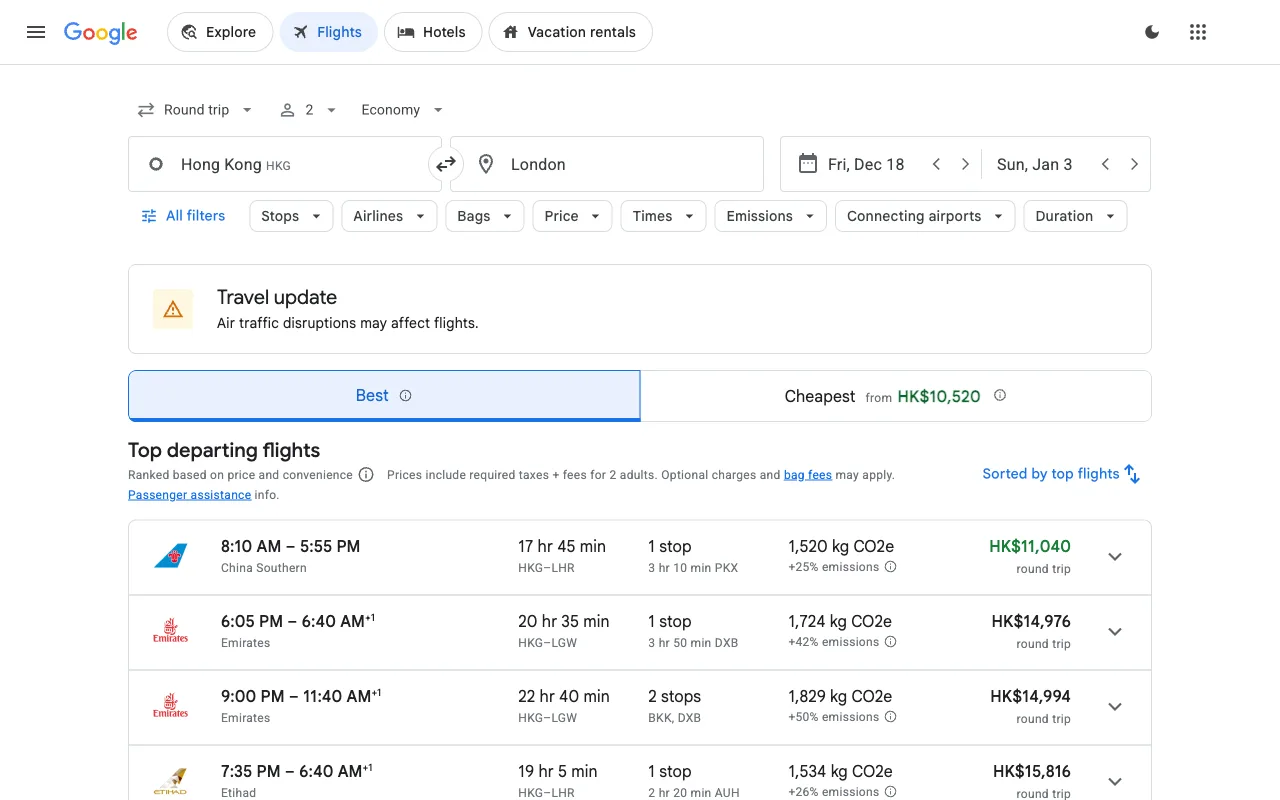
Task: Open the Round trip dropdown
Action: point(195,110)
